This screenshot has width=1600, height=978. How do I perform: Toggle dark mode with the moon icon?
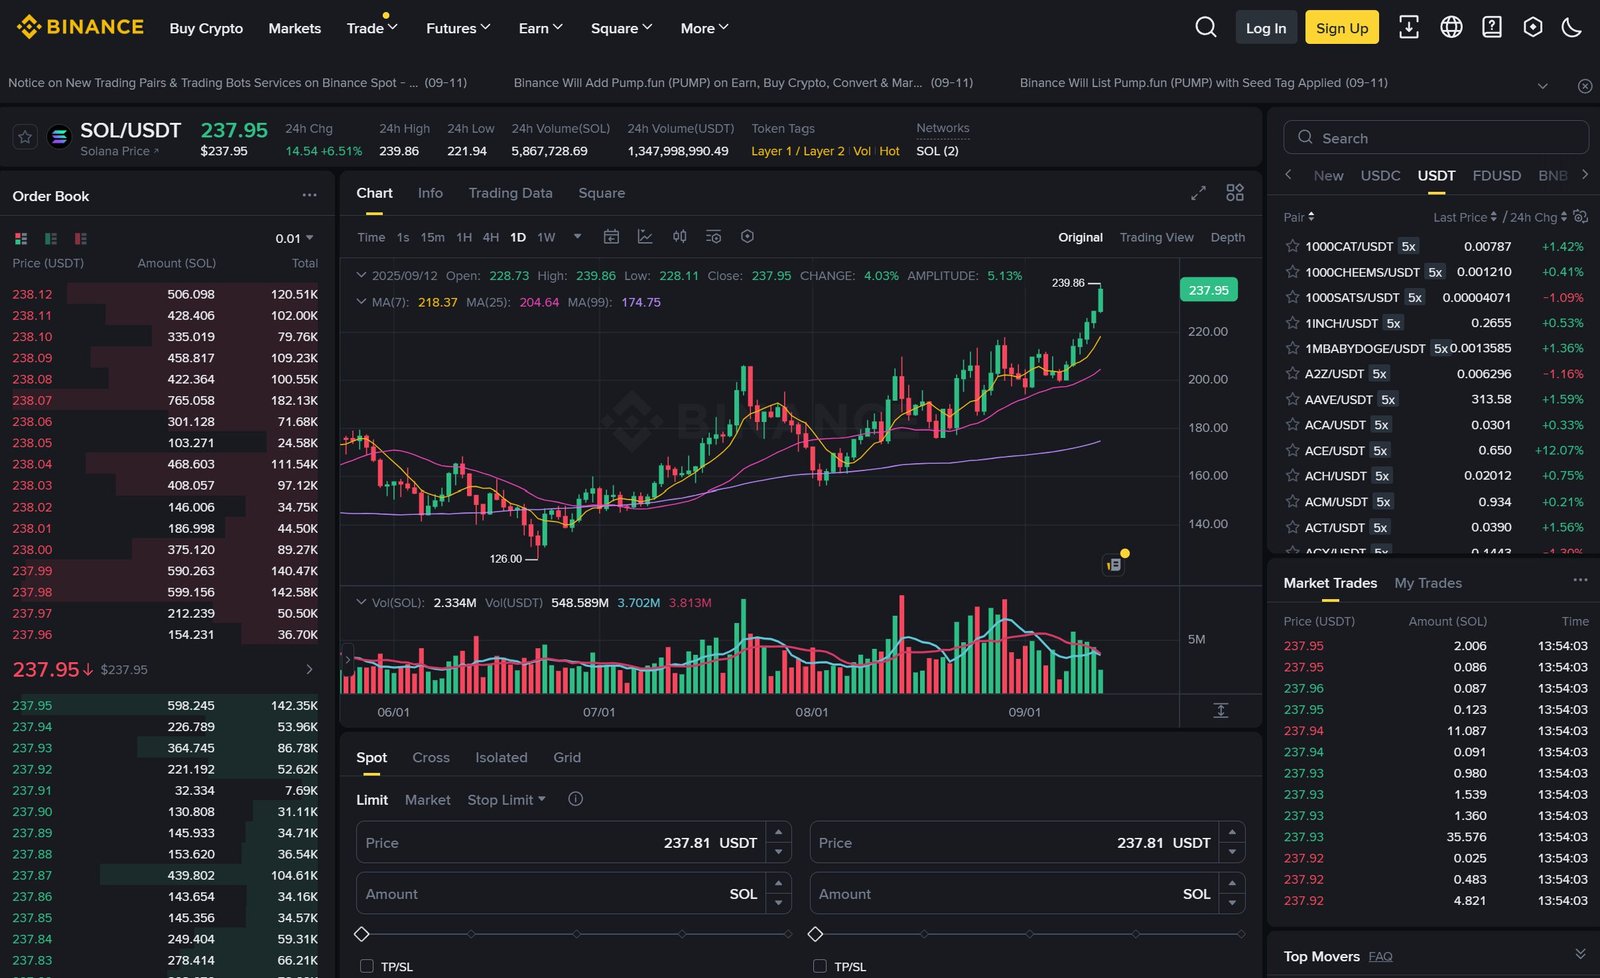point(1573,28)
